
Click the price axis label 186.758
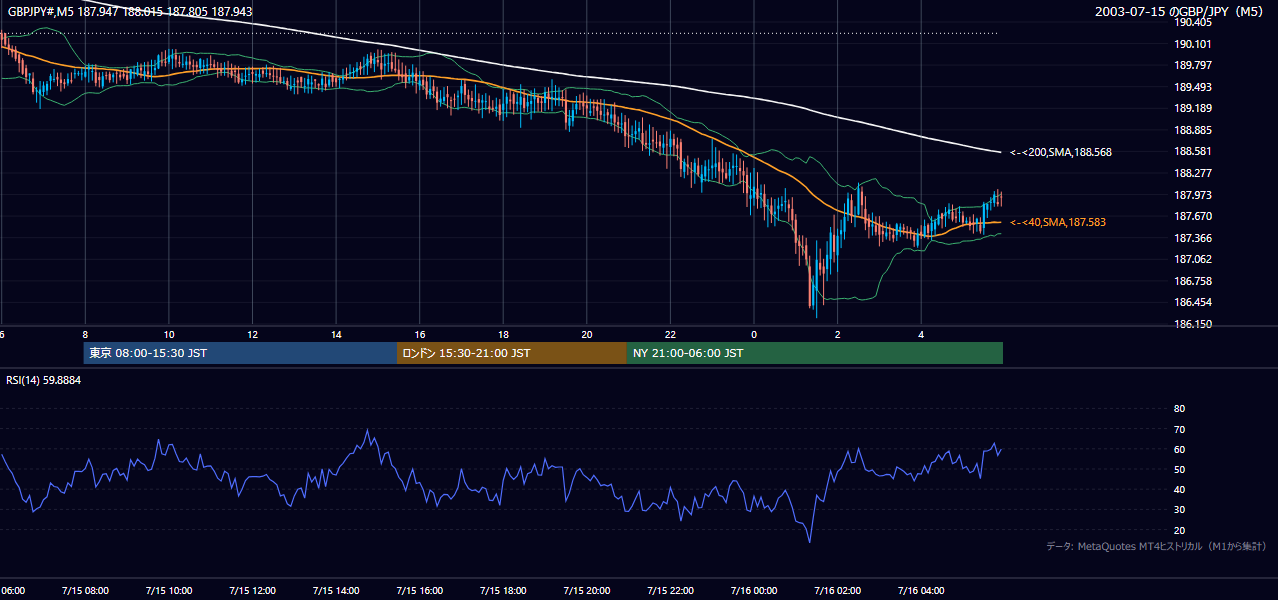pyautogui.click(x=1194, y=281)
